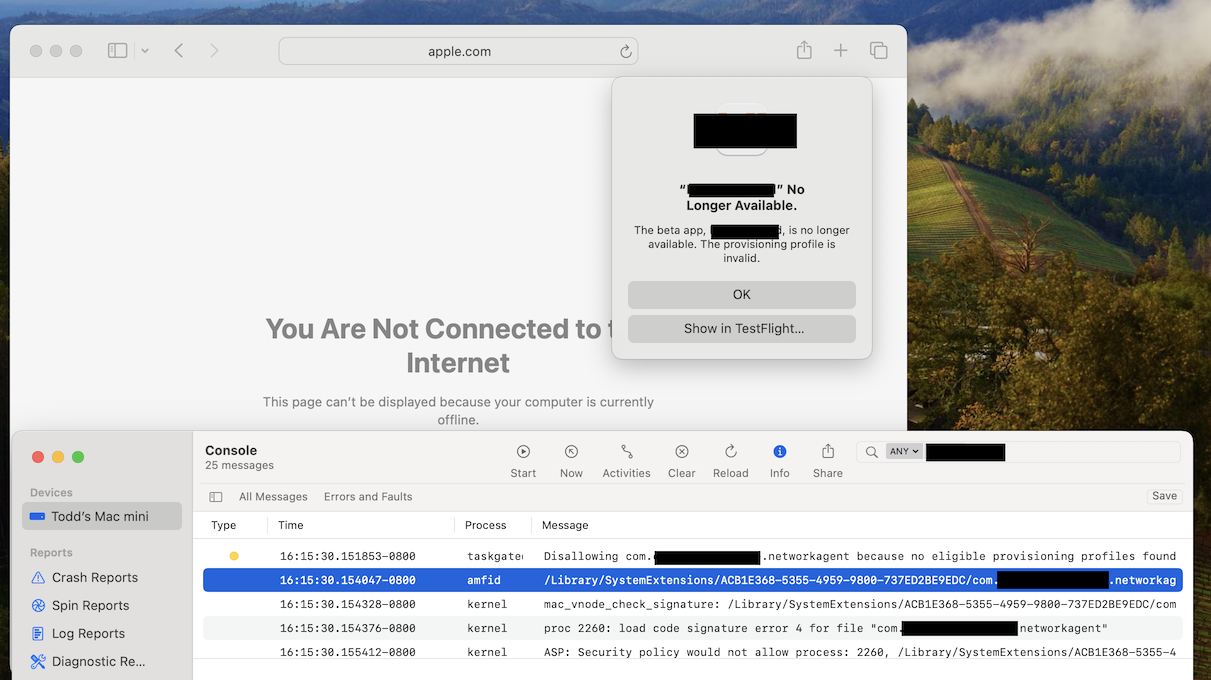
Task: Click timestamp 16:15:30.154328-0800
Action: (x=347, y=604)
